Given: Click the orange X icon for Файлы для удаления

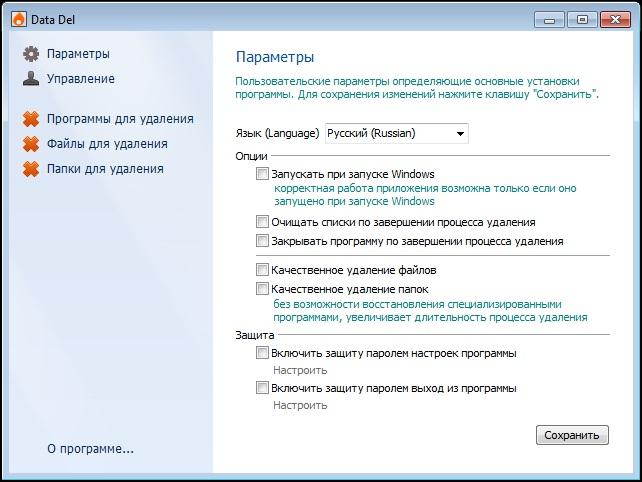Looking at the screenshot, I should click(x=31, y=144).
